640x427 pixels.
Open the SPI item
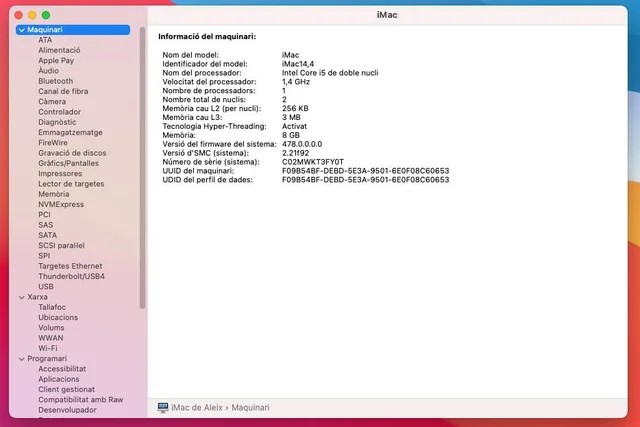point(44,256)
